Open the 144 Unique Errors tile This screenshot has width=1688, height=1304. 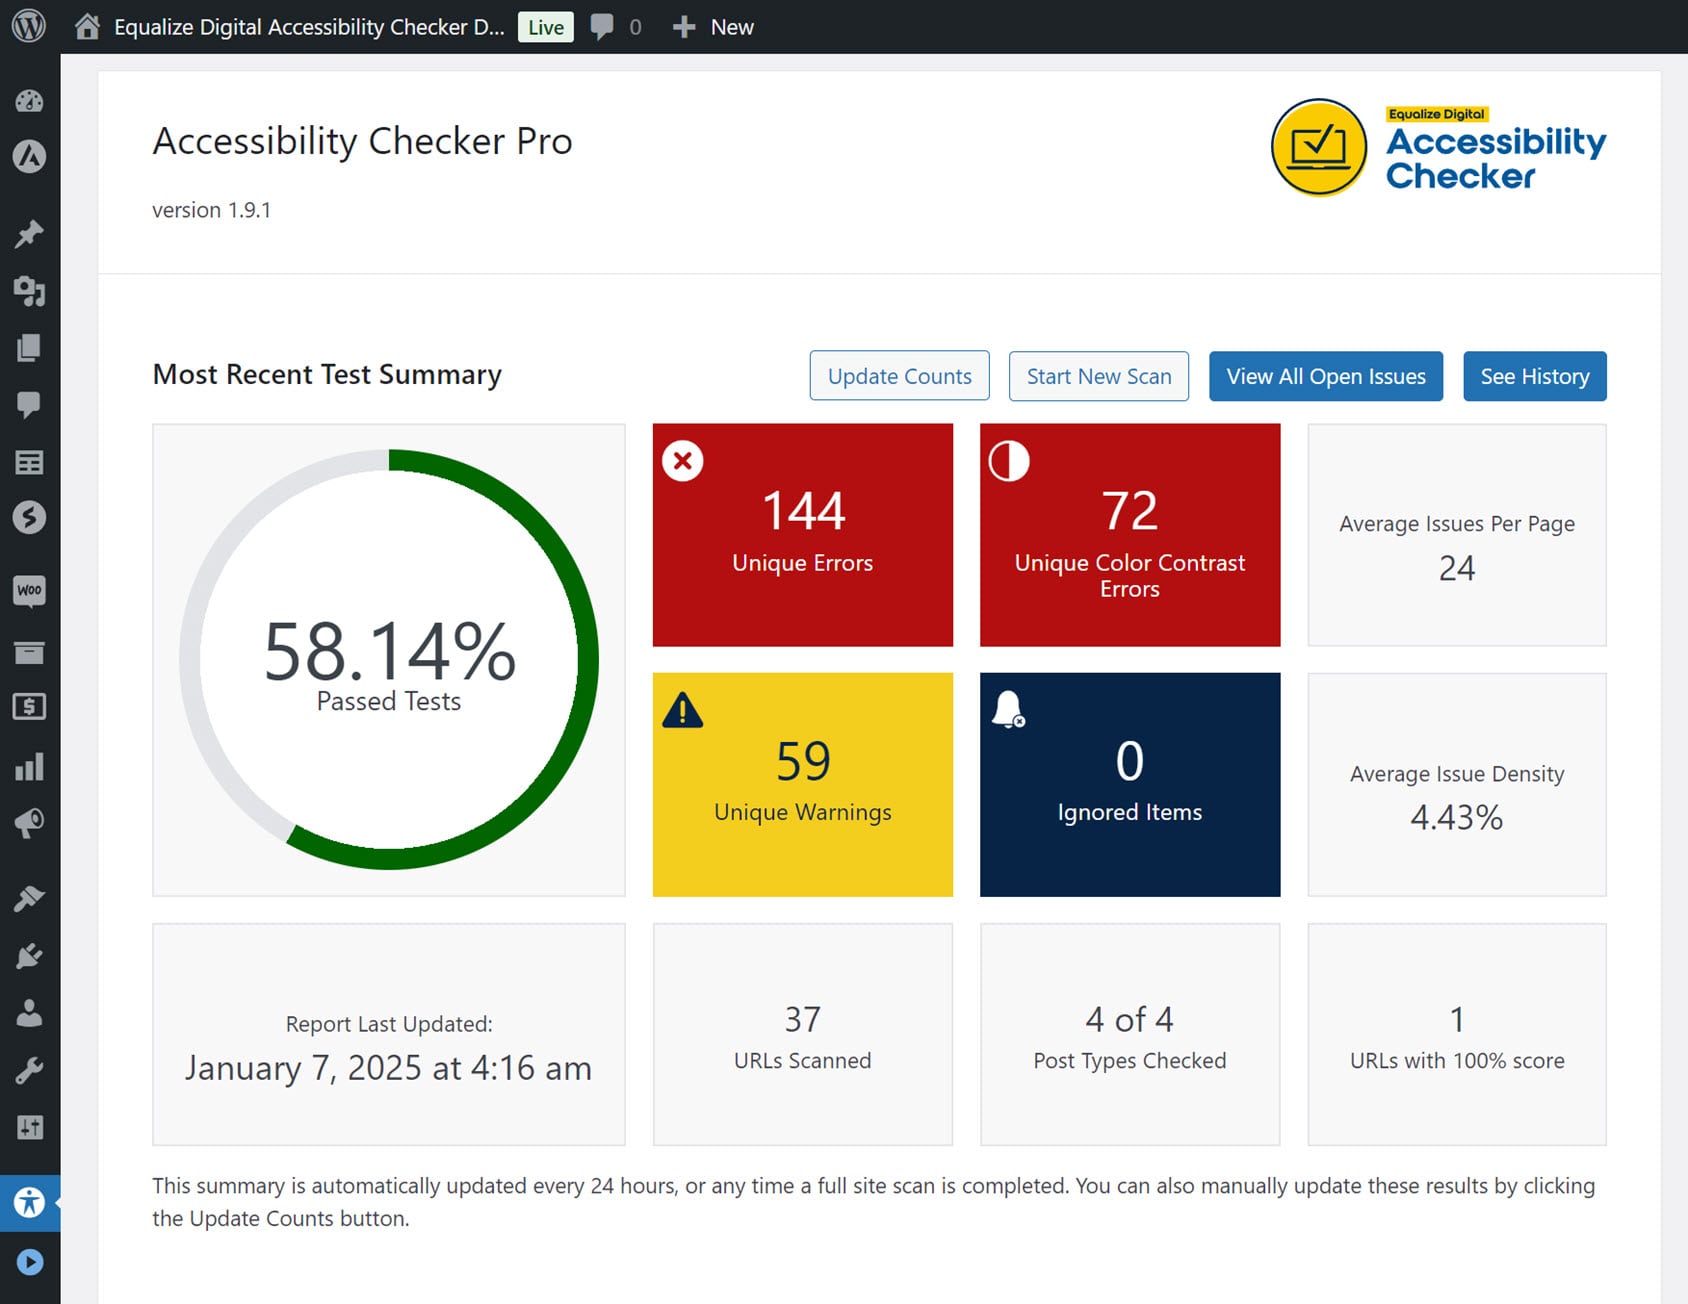[802, 535]
